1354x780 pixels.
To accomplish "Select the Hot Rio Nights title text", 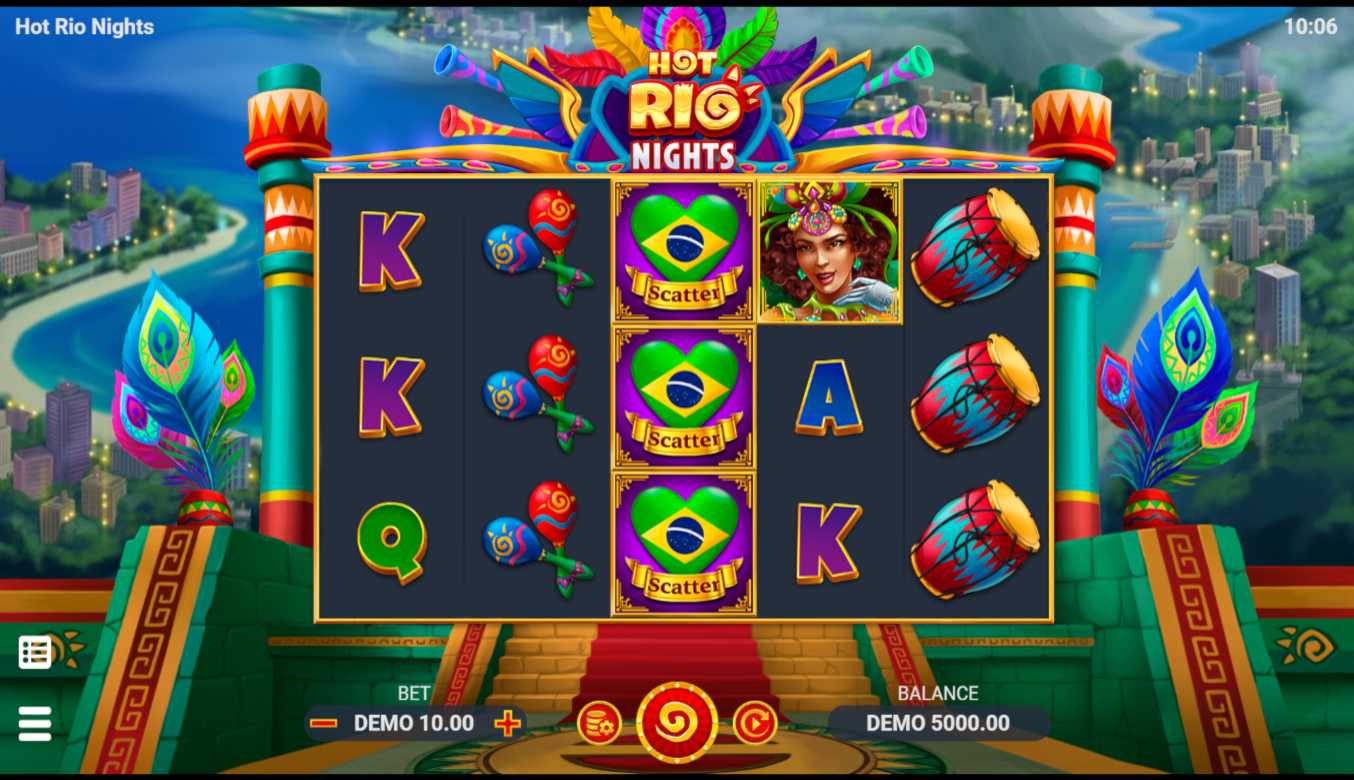I will click(85, 27).
